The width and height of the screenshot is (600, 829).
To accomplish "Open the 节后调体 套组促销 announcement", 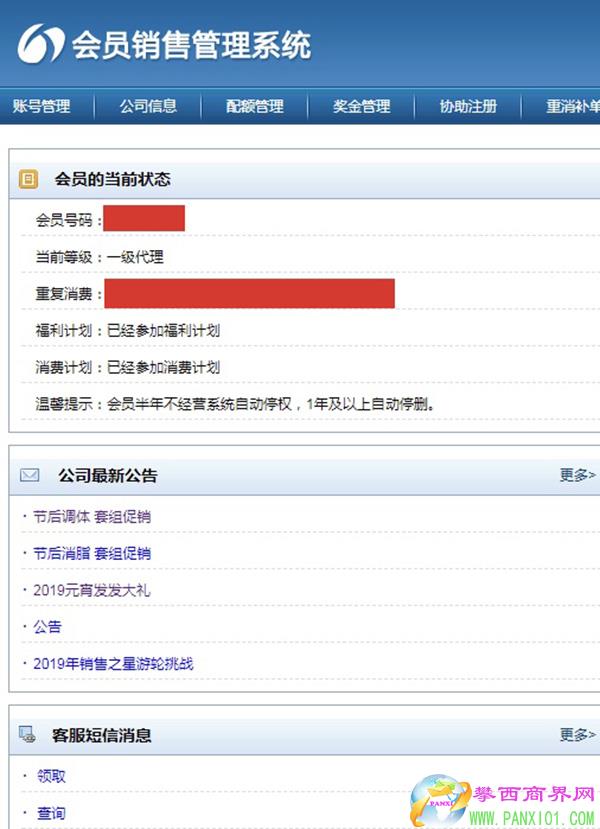I will click(92, 517).
